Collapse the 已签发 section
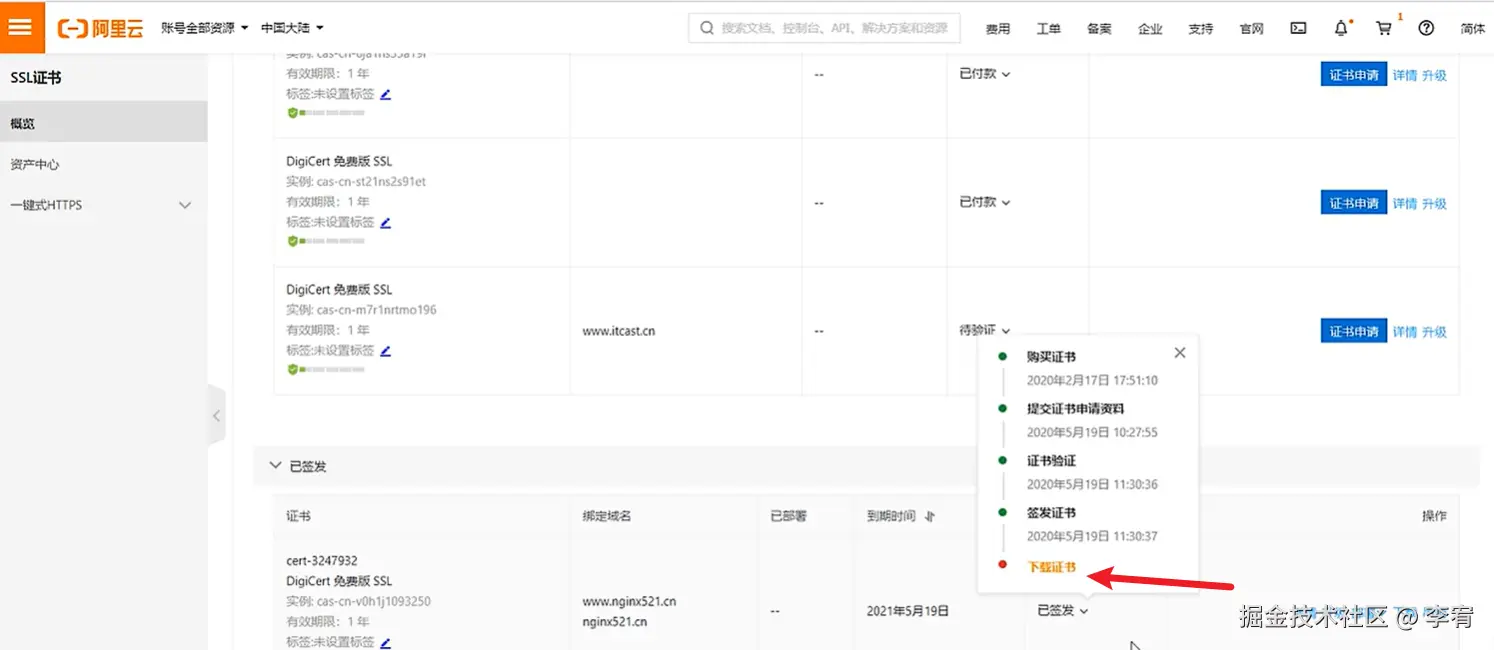The image size is (1494, 650). [x=275, y=466]
